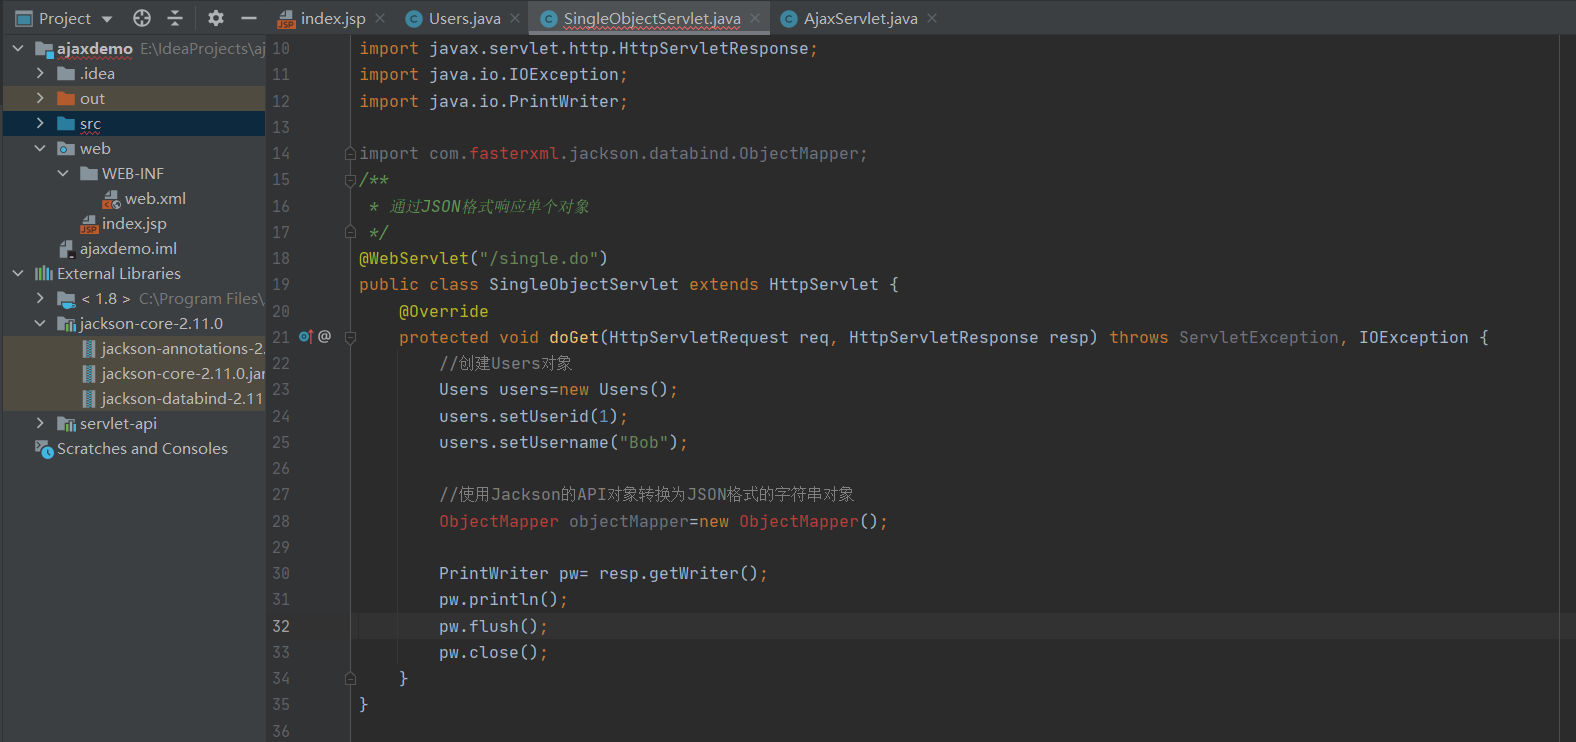
Task: Click the blue src source folder icon
Action: [66, 123]
